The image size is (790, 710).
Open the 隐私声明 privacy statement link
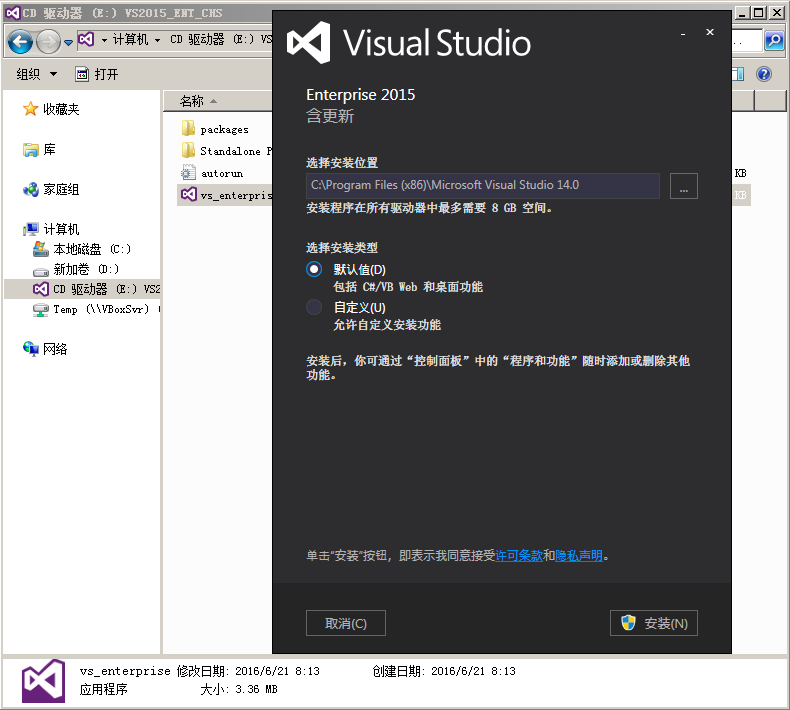pyautogui.click(x=579, y=555)
